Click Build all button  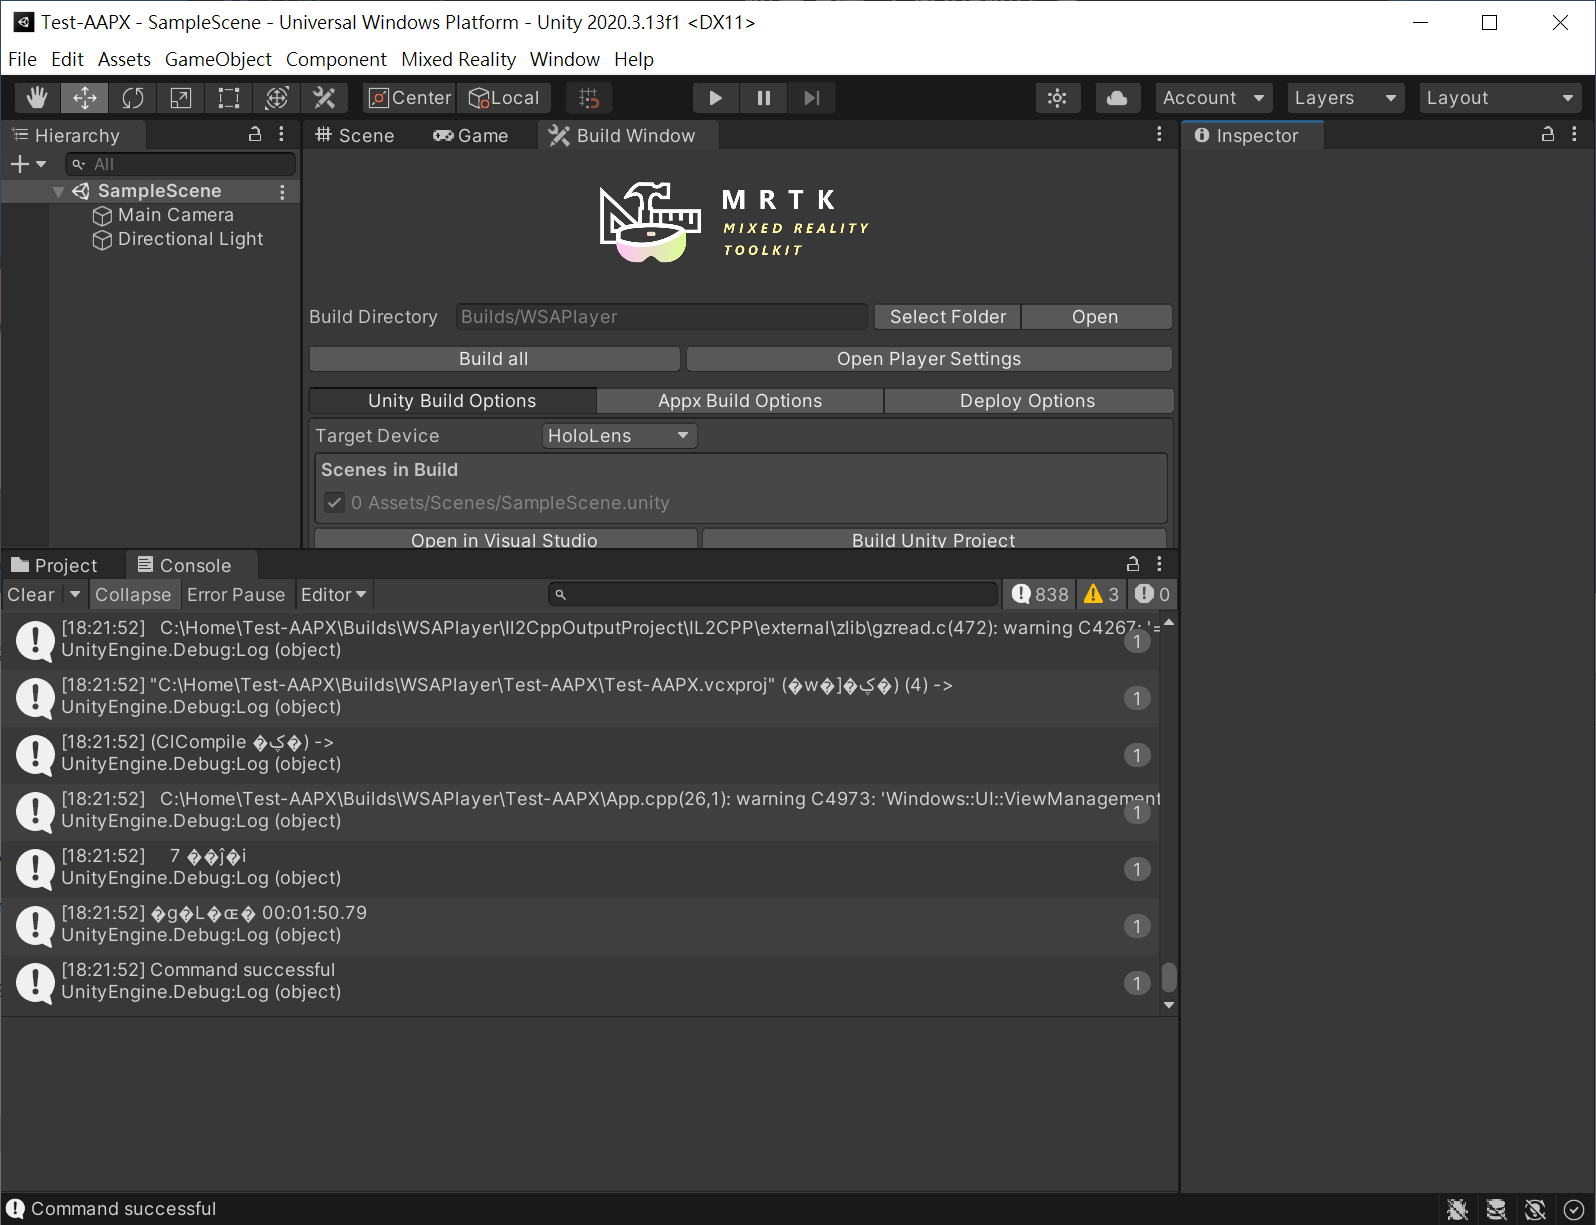pyautogui.click(x=494, y=359)
